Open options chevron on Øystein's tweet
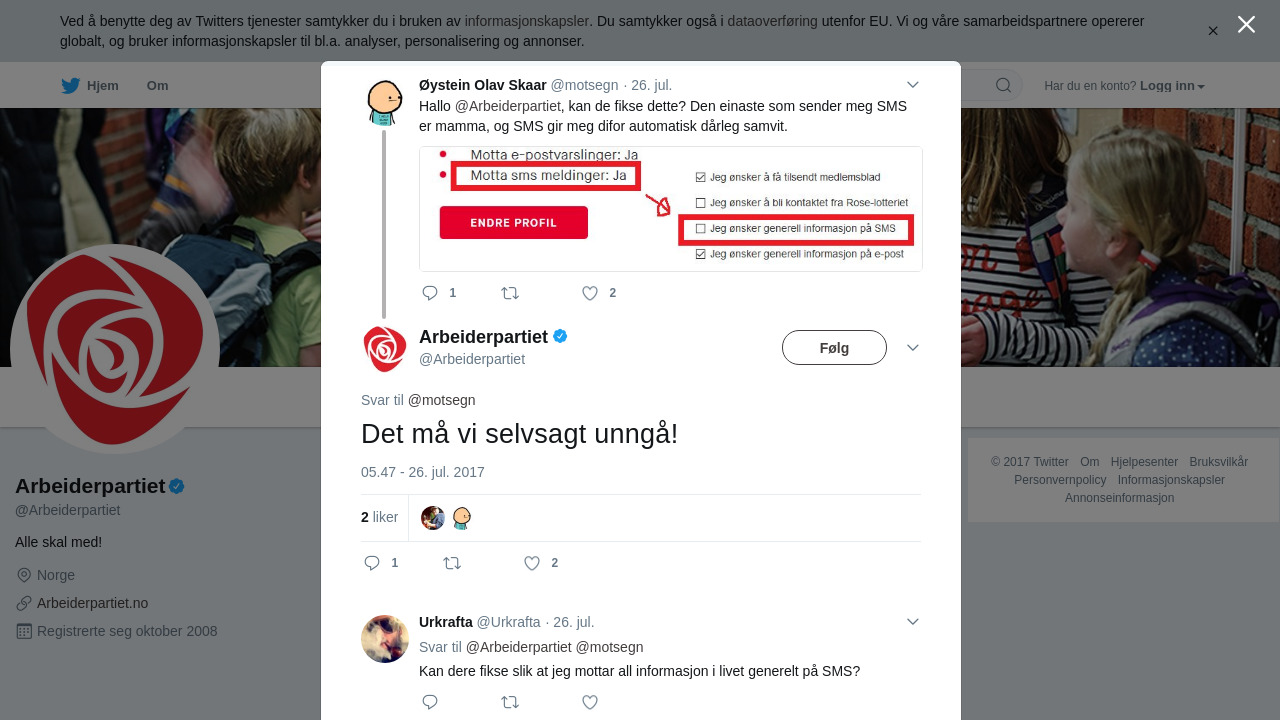Viewport: 1280px width, 720px height. click(x=912, y=85)
